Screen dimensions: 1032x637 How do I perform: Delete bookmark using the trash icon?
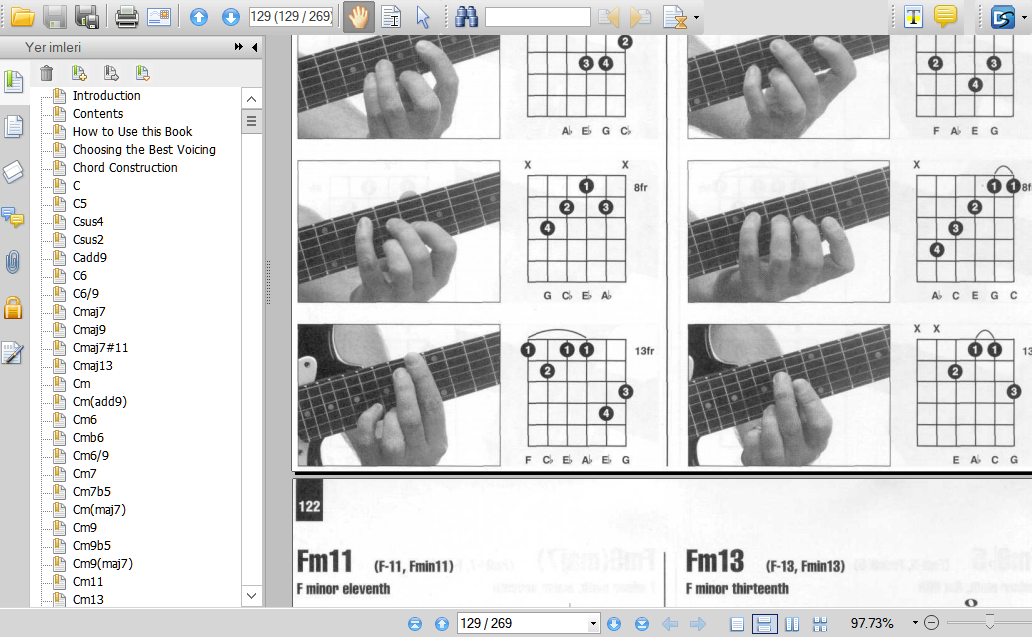tap(47, 72)
